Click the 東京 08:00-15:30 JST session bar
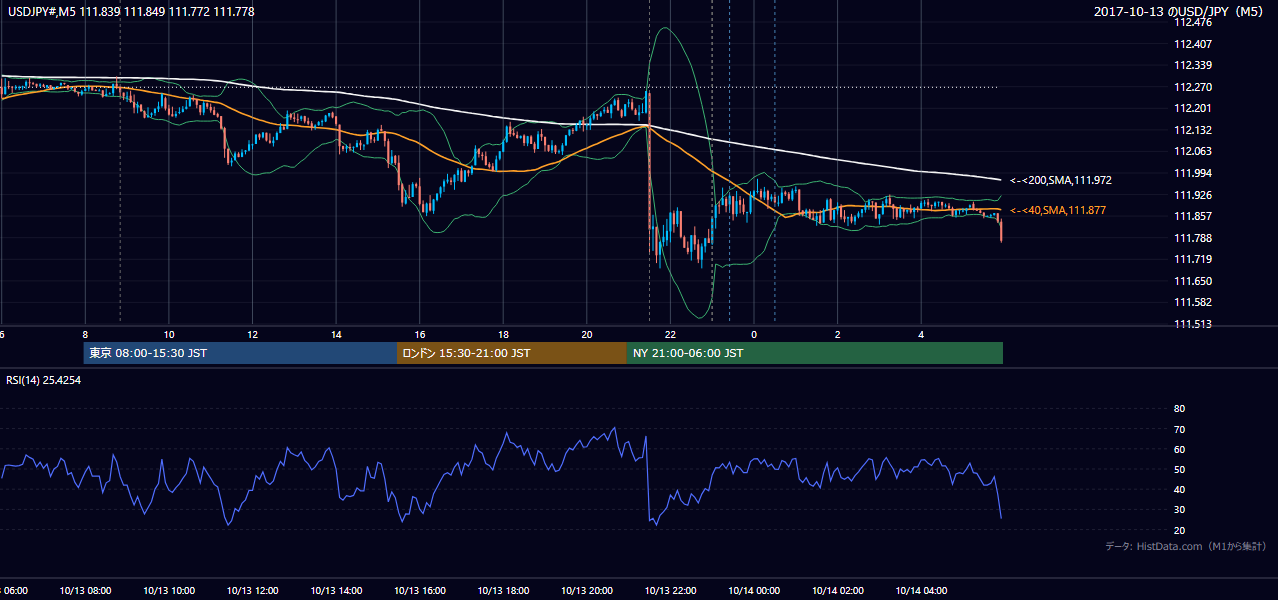1278x600 pixels. (240, 353)
